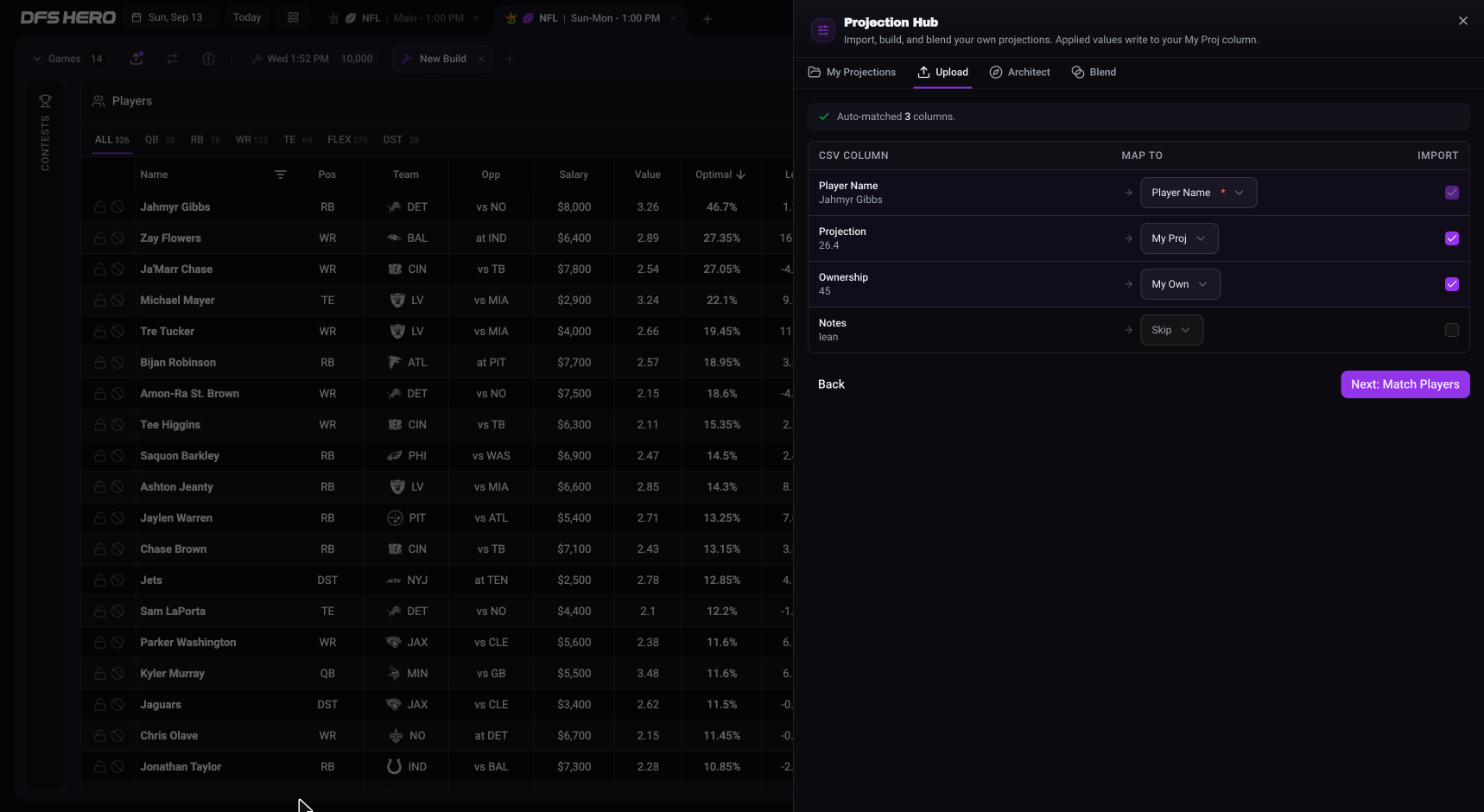The image size is (1484, 812).
Task: Uncheck import for Player Name column
Action: pyautogui.click(x=1452, y=193)
